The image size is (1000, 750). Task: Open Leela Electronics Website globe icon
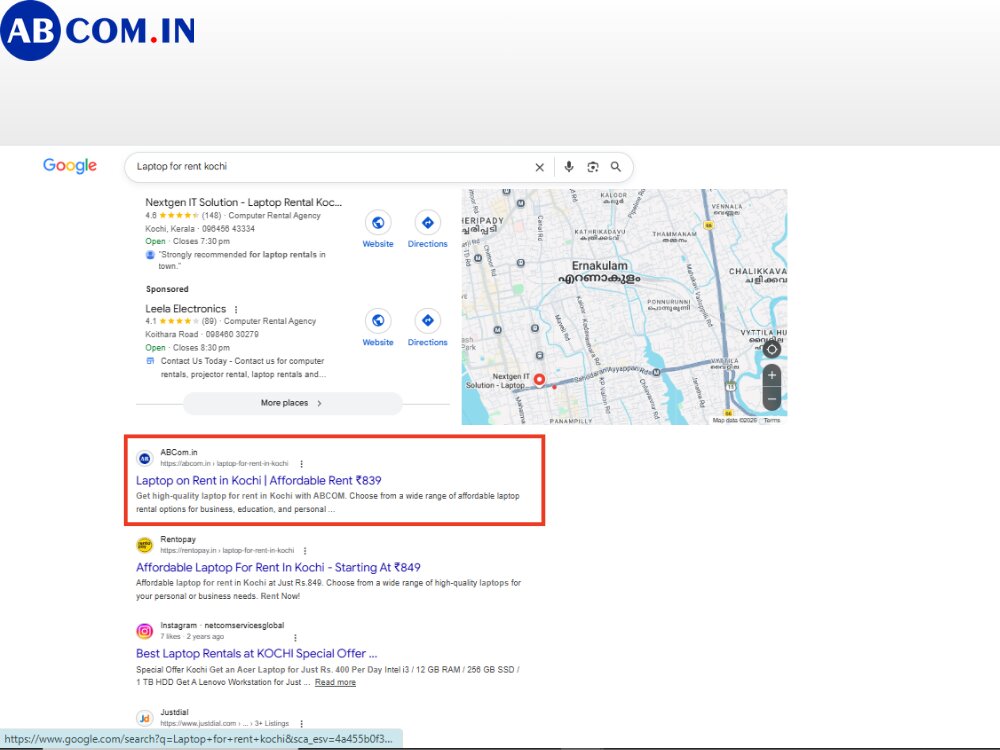pyautogui.click(x=378, y=321)
